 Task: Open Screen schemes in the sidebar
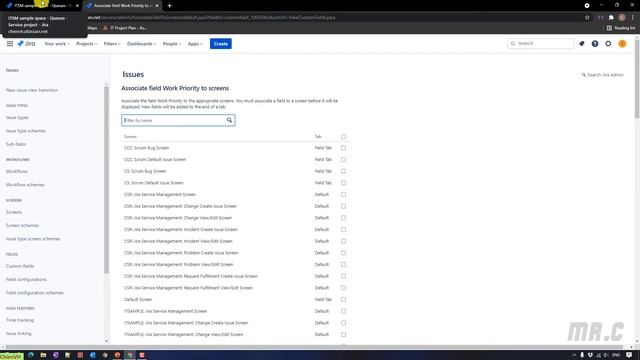pyautogui.click(x=22, y=225)
